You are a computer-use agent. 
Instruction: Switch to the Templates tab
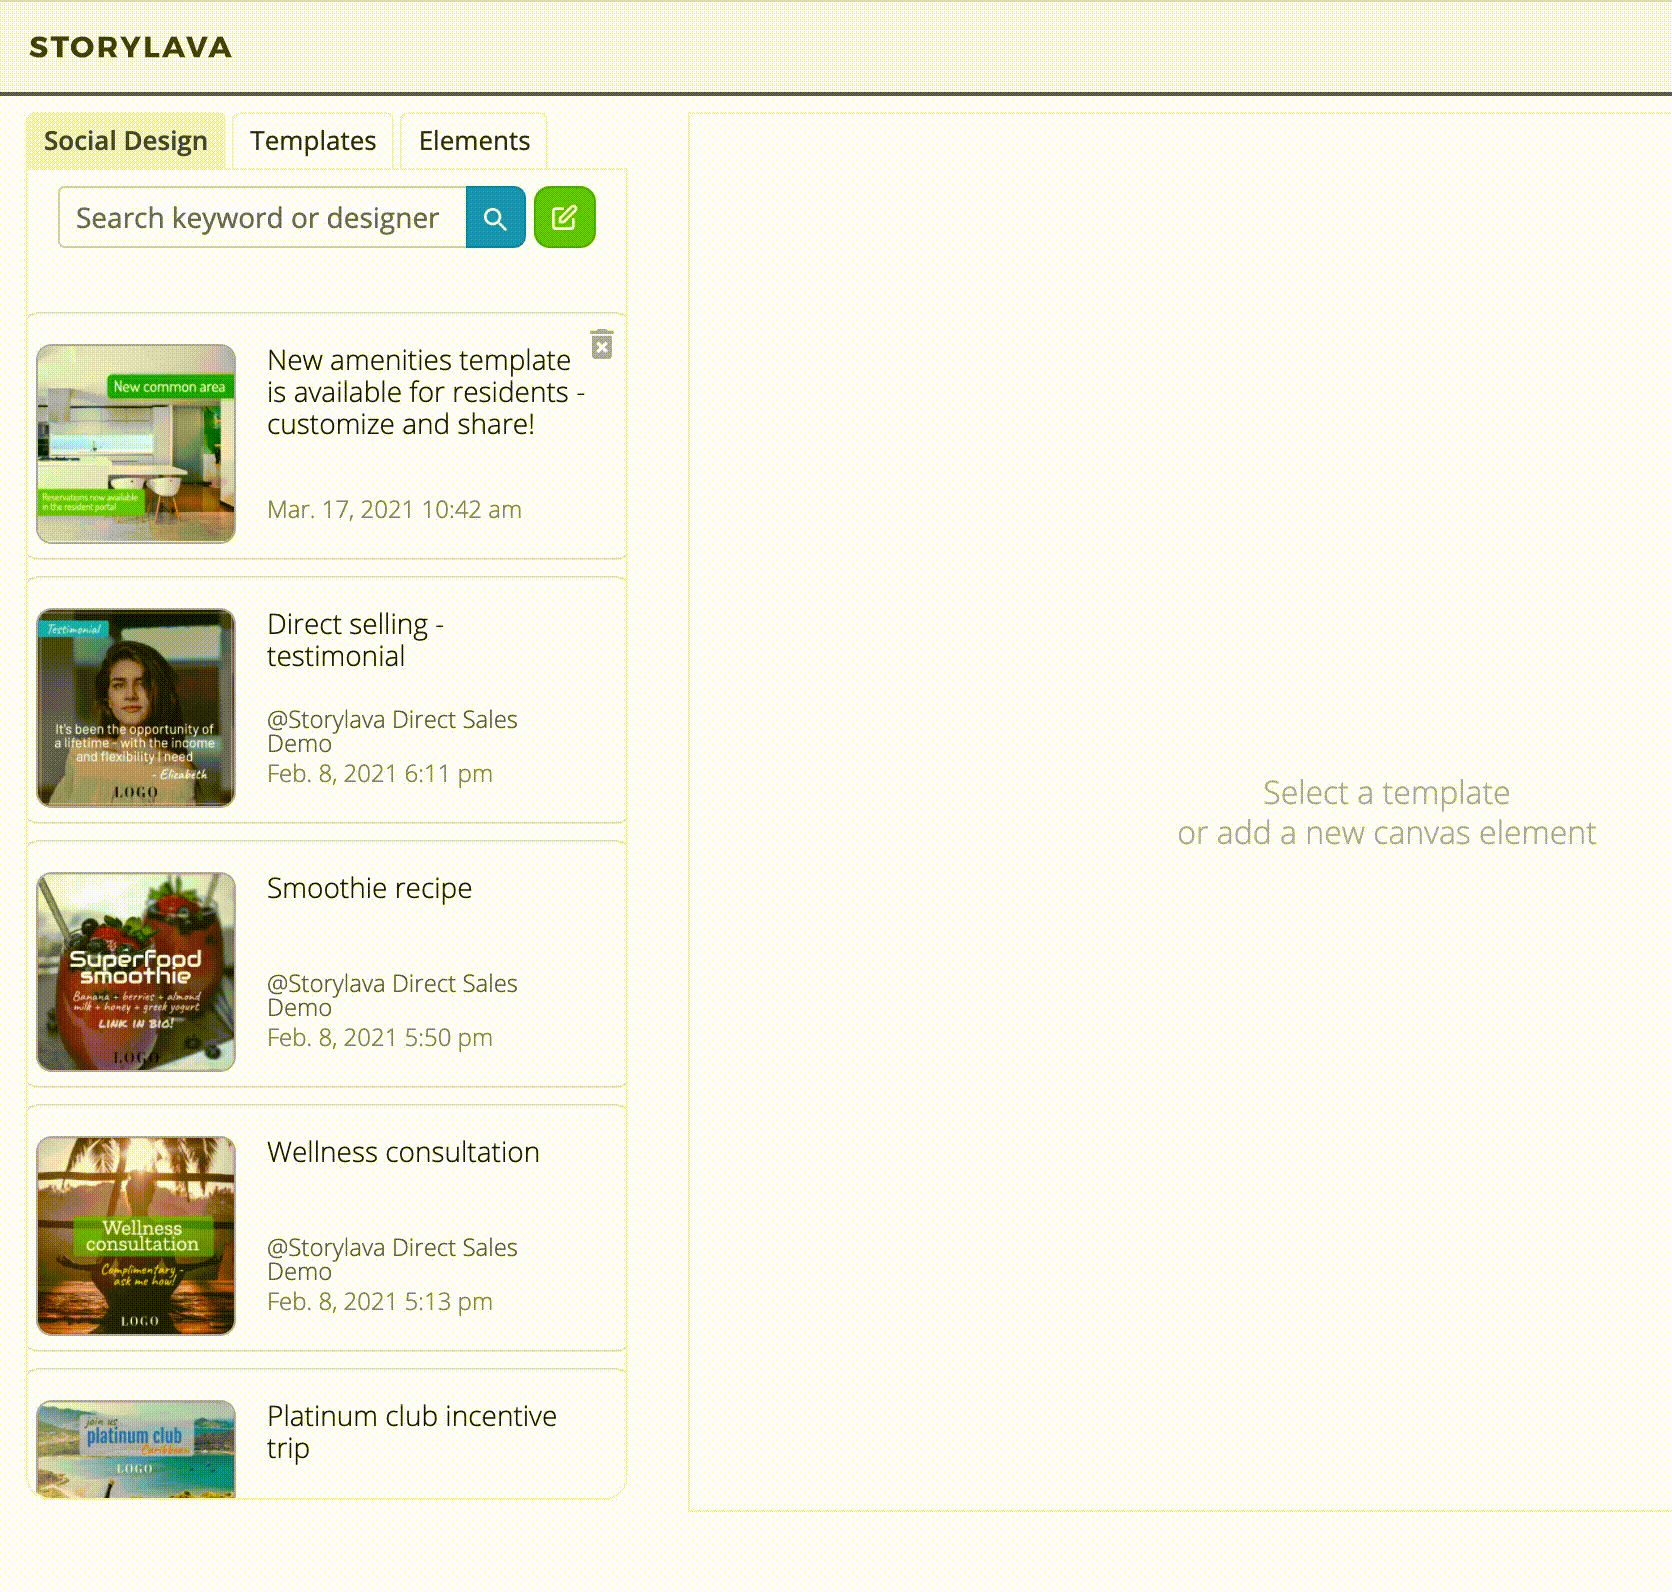coord(313,141)
